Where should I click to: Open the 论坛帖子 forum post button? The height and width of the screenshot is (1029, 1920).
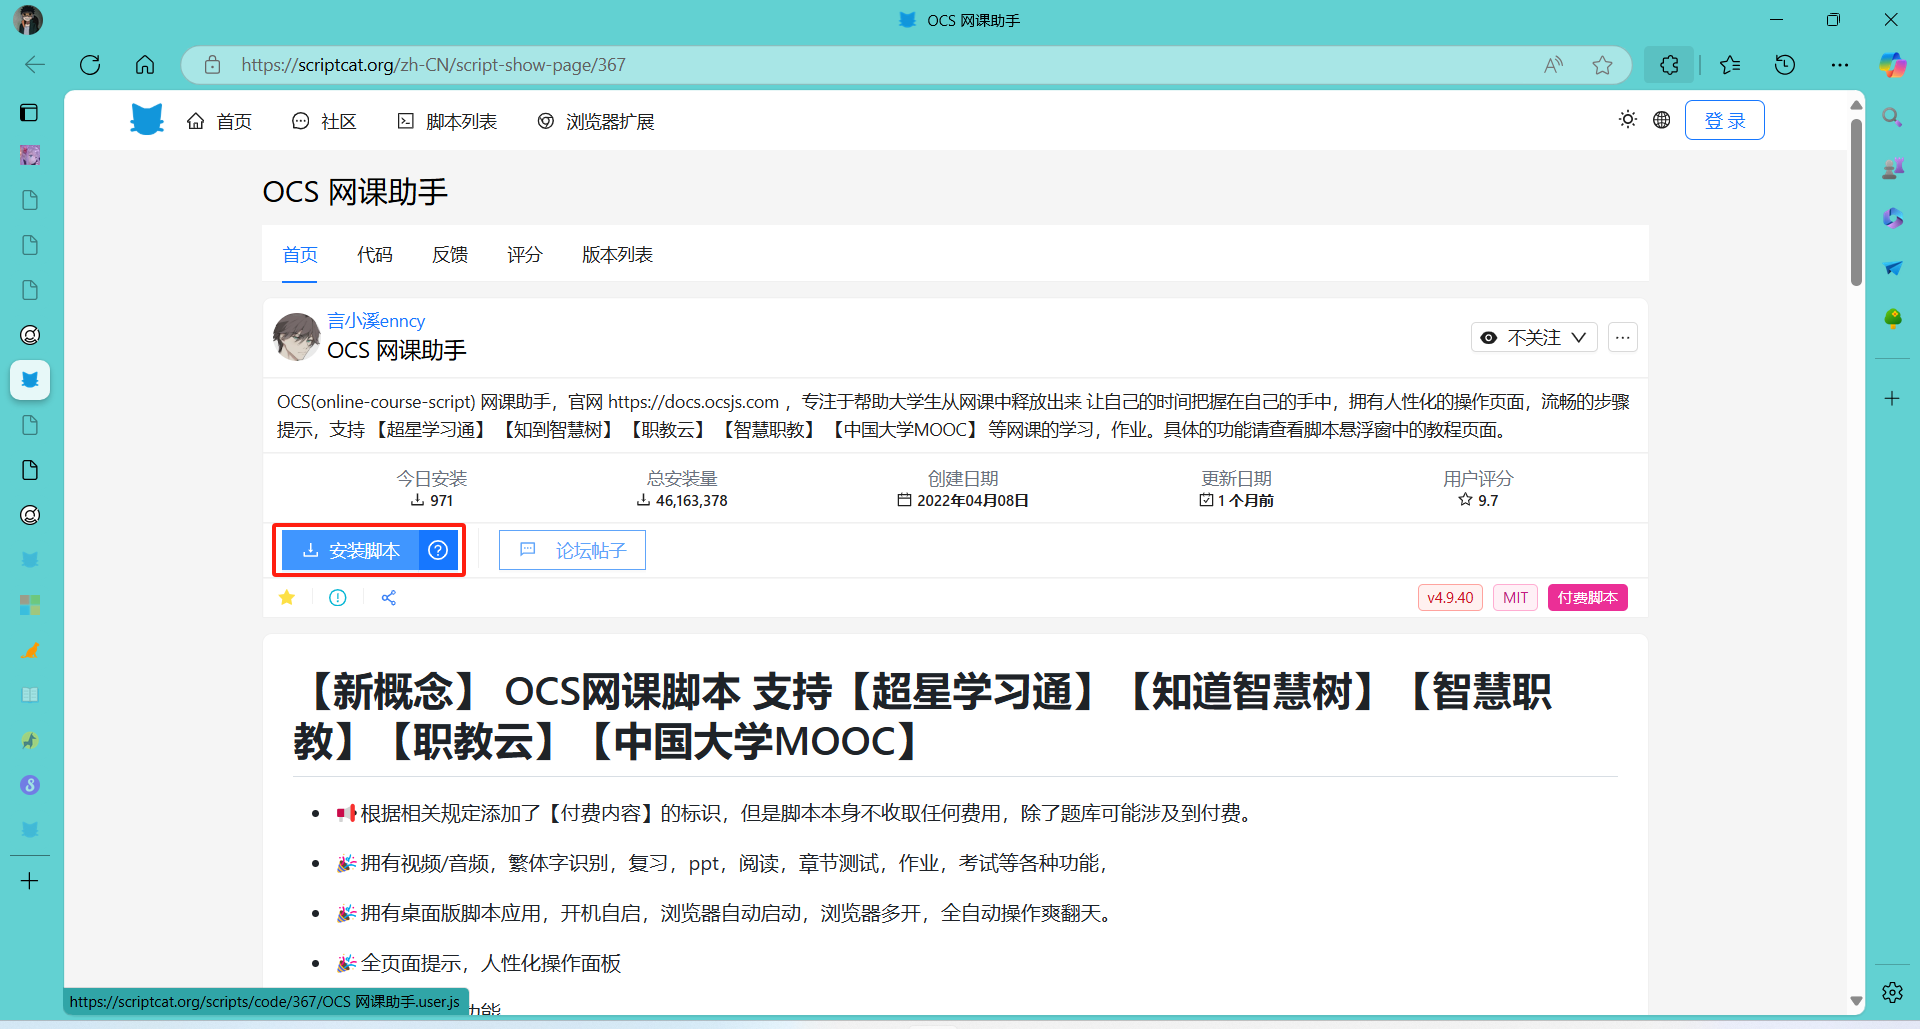pyautogui.click(x=572, y=550)
